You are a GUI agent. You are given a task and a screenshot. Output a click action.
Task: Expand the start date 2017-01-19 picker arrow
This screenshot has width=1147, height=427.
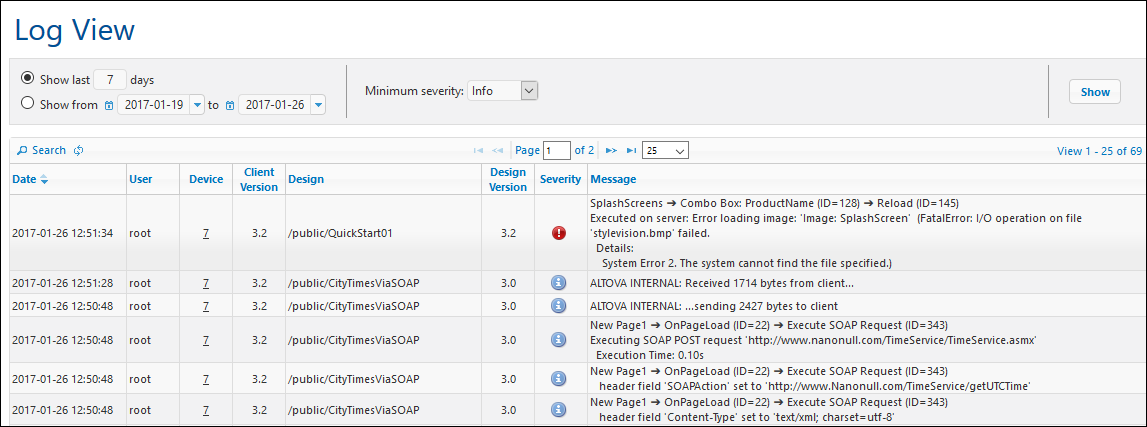coord(197,104)
